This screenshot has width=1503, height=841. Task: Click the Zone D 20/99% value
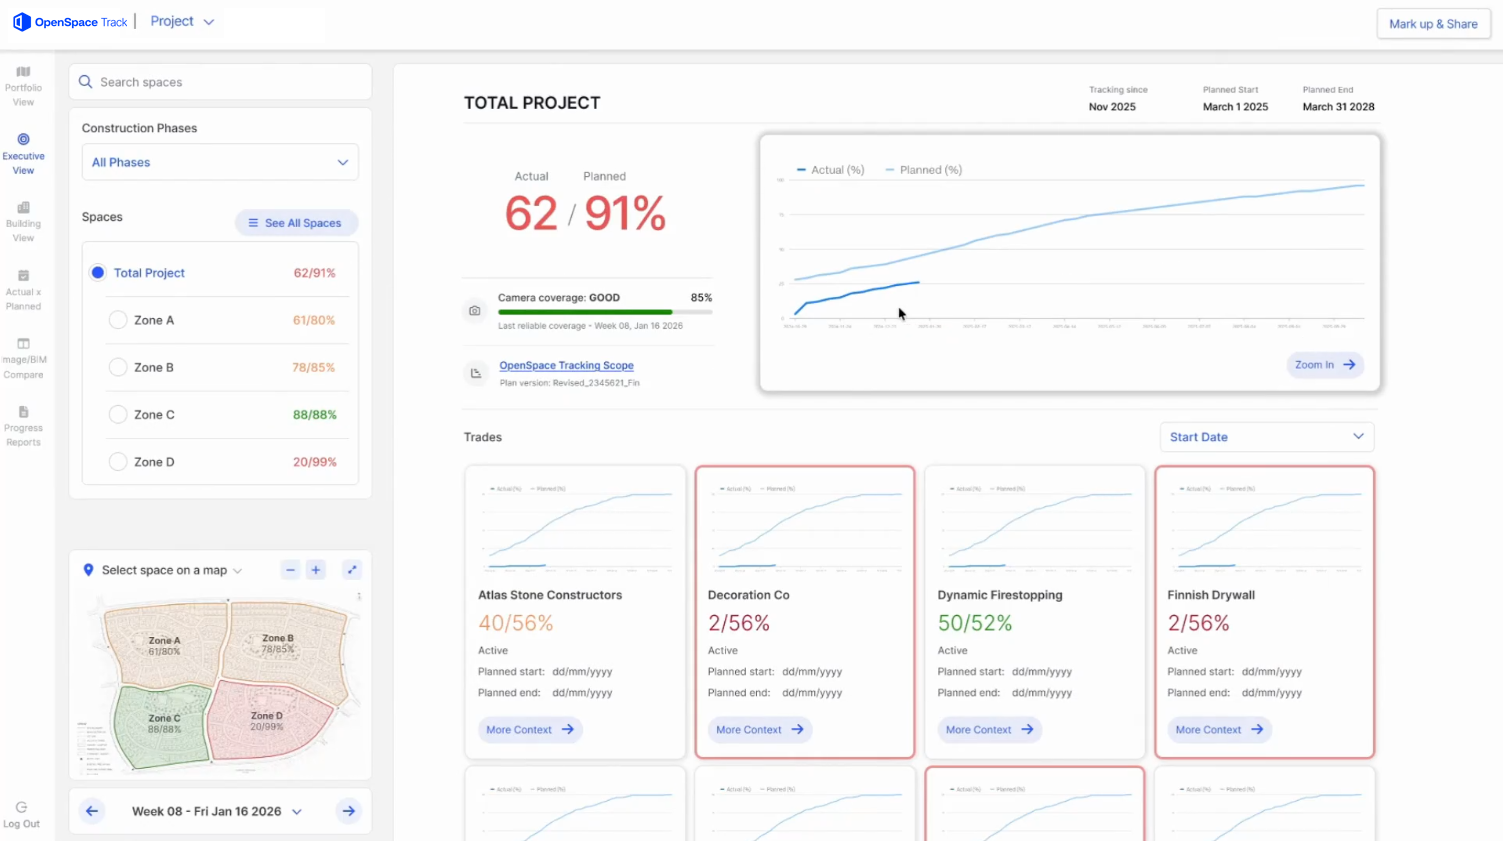point(315,462)
